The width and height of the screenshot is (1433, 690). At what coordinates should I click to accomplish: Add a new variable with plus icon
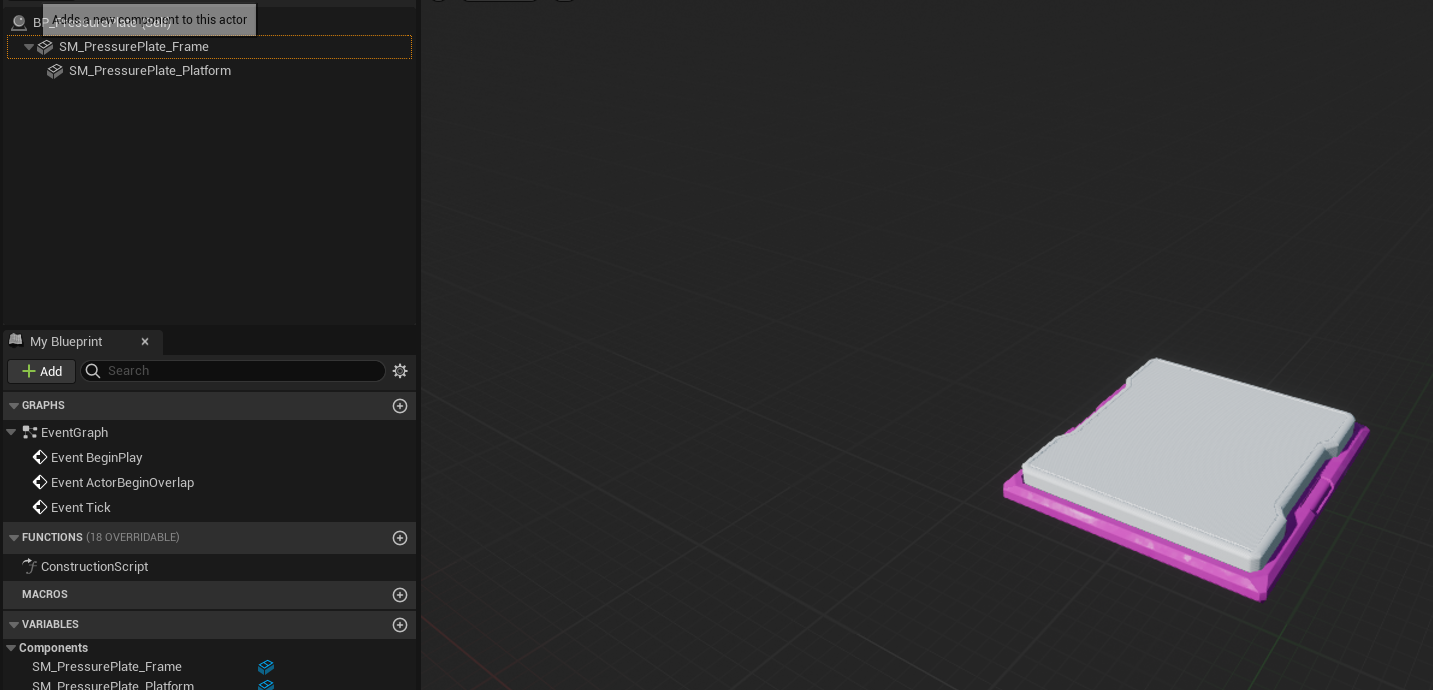coord(400,625)
